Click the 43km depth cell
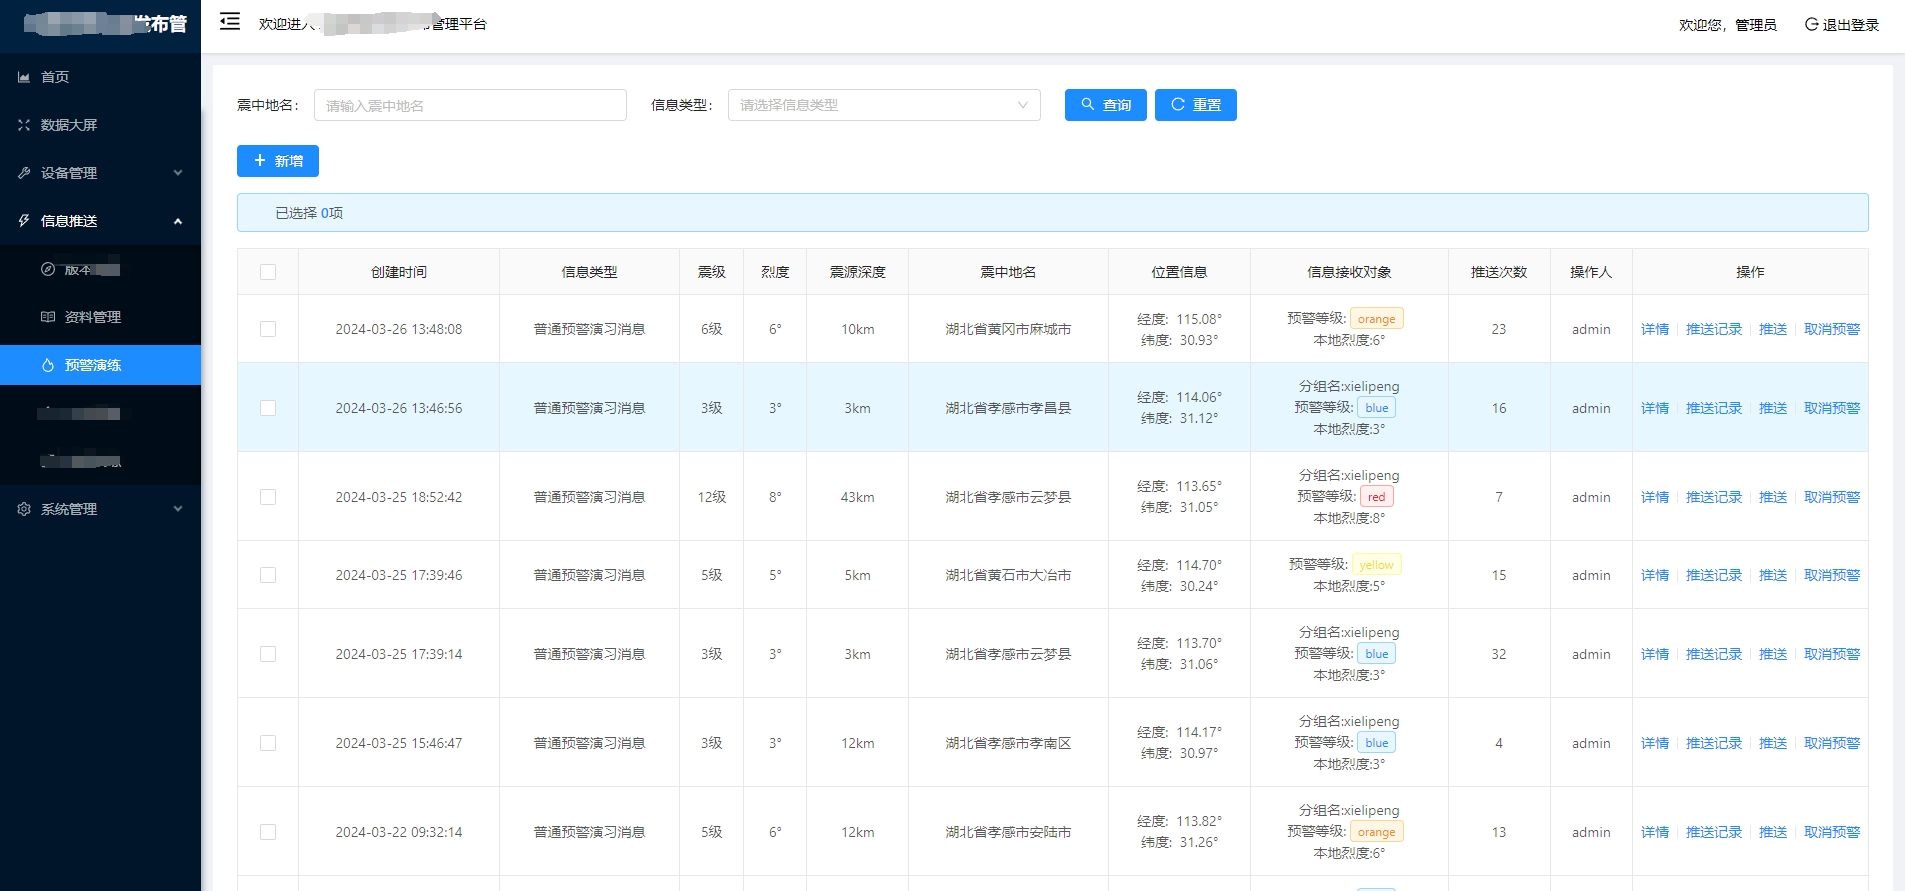Screen dimensions: 1905x891 [857, 497]
